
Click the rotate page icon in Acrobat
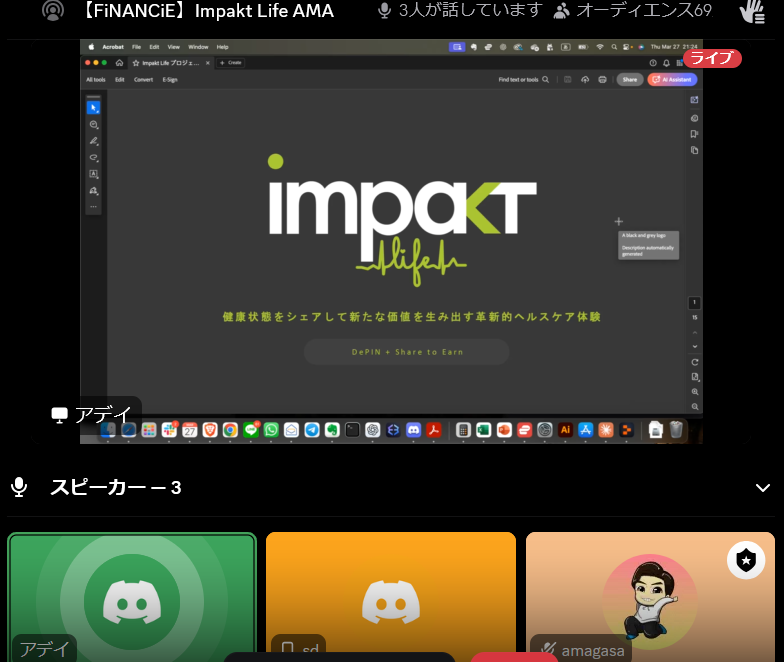[694, 362]
